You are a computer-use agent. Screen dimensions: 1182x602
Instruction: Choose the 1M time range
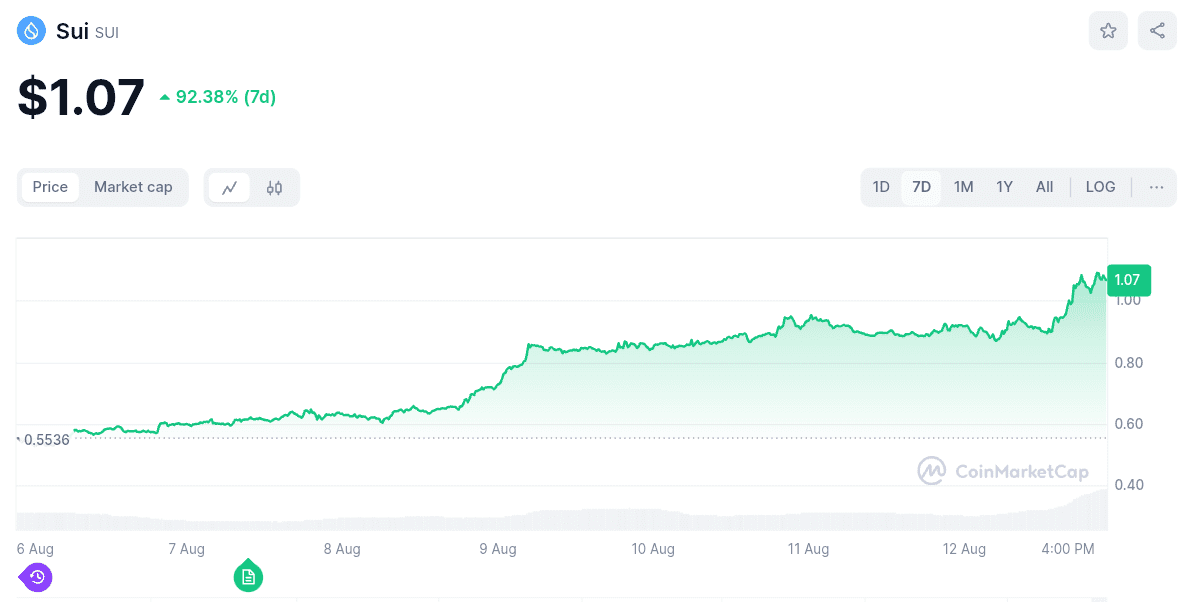pyautogui.click(x=963, y=187)
